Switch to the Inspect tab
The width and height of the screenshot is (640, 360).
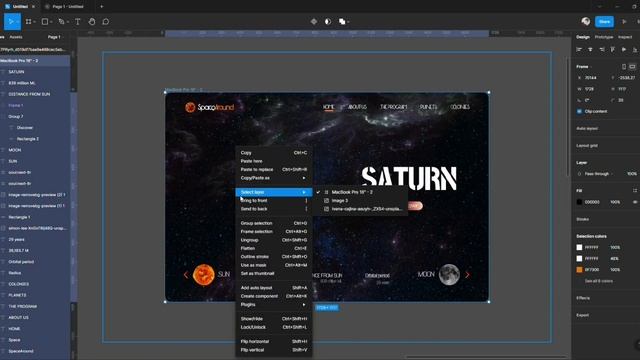point(624,37)
